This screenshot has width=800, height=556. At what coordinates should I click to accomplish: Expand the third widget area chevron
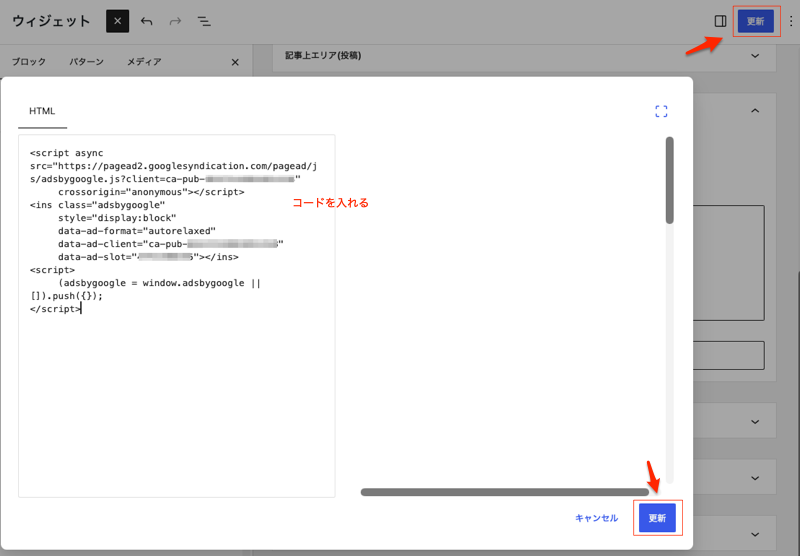point(755,422)
